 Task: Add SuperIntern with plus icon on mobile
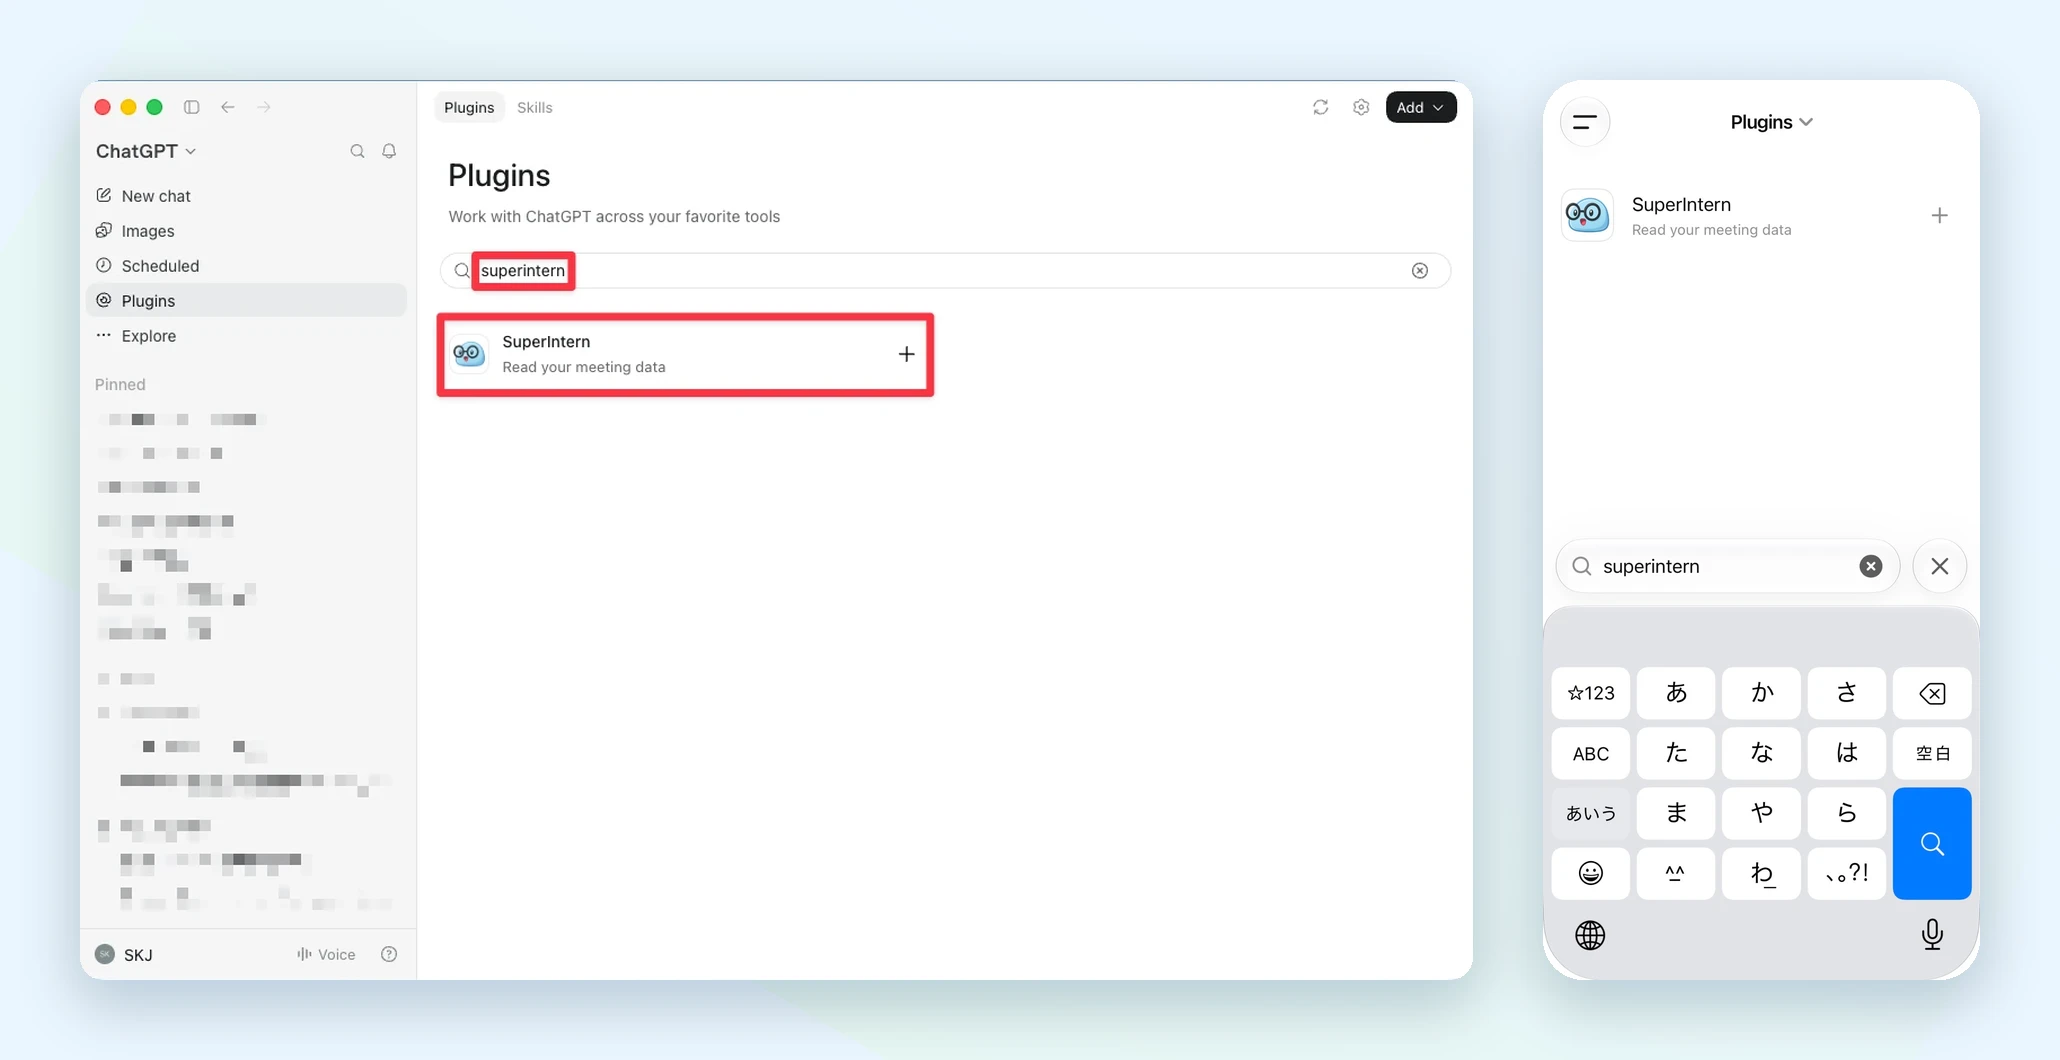[x=1939, y=215]
